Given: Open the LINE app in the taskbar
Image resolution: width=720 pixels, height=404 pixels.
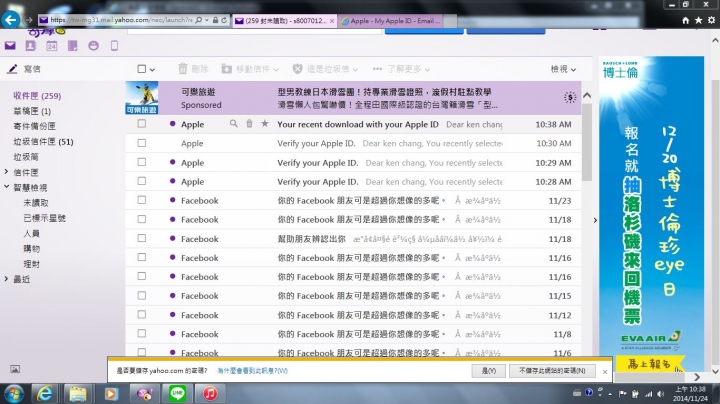Looking at the screenshot, I should [177, 393].
